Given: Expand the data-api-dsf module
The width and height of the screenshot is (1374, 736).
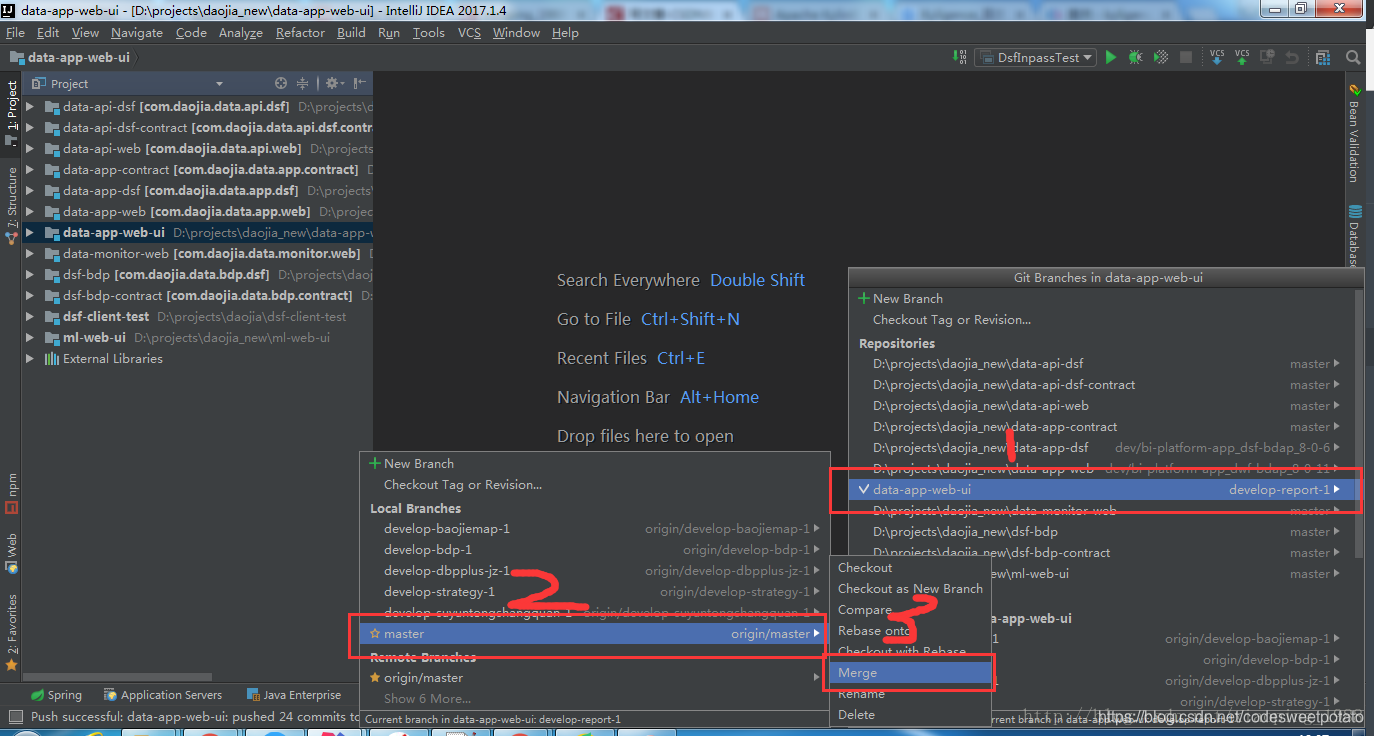Looking at the screenshot, I should 30,107.
